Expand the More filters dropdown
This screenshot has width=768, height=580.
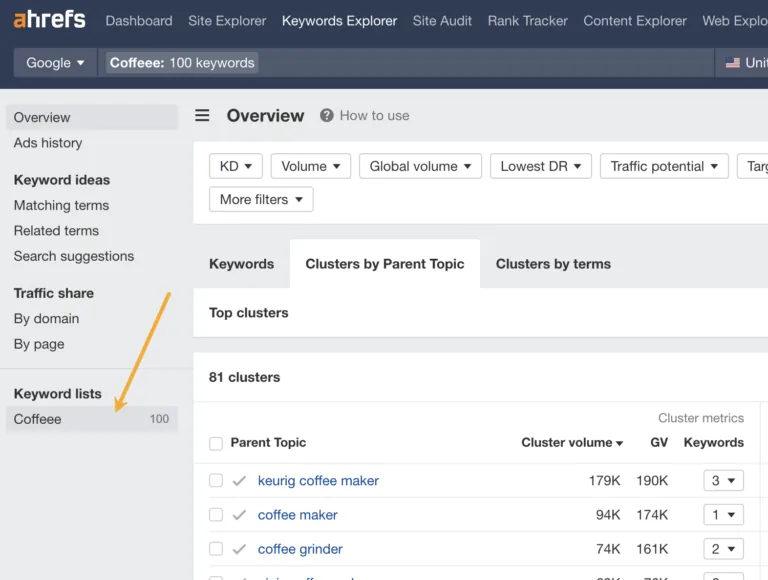click(x=261, y=199)
